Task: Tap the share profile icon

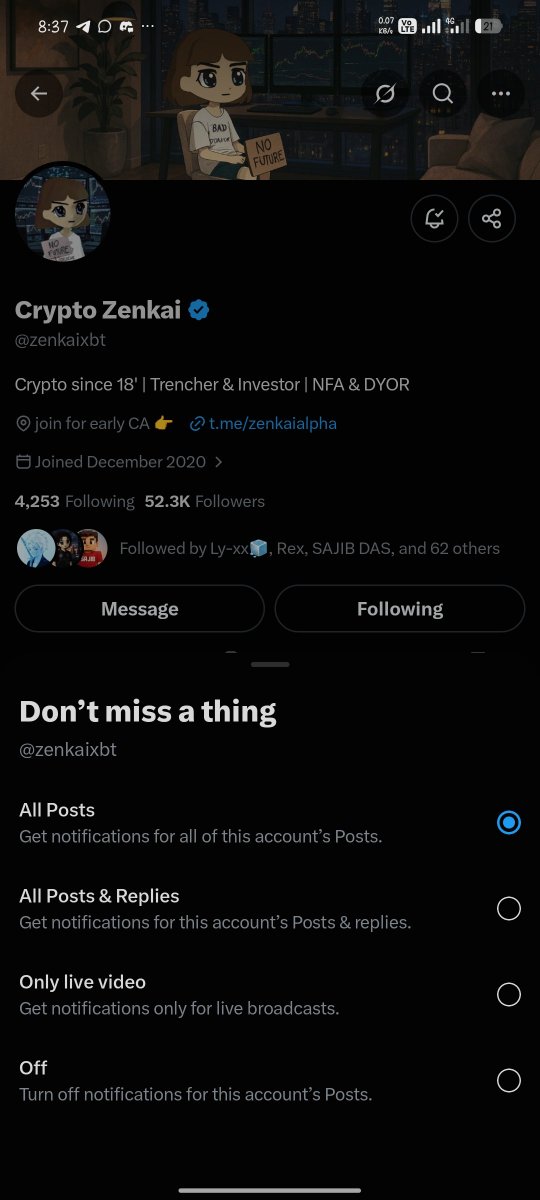Action: tap(491, 219)
